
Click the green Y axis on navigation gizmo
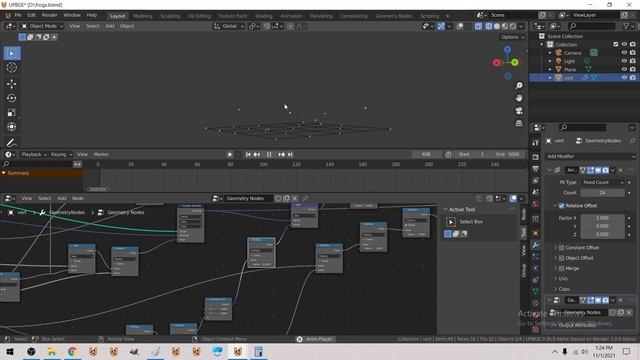pos(515,62)
